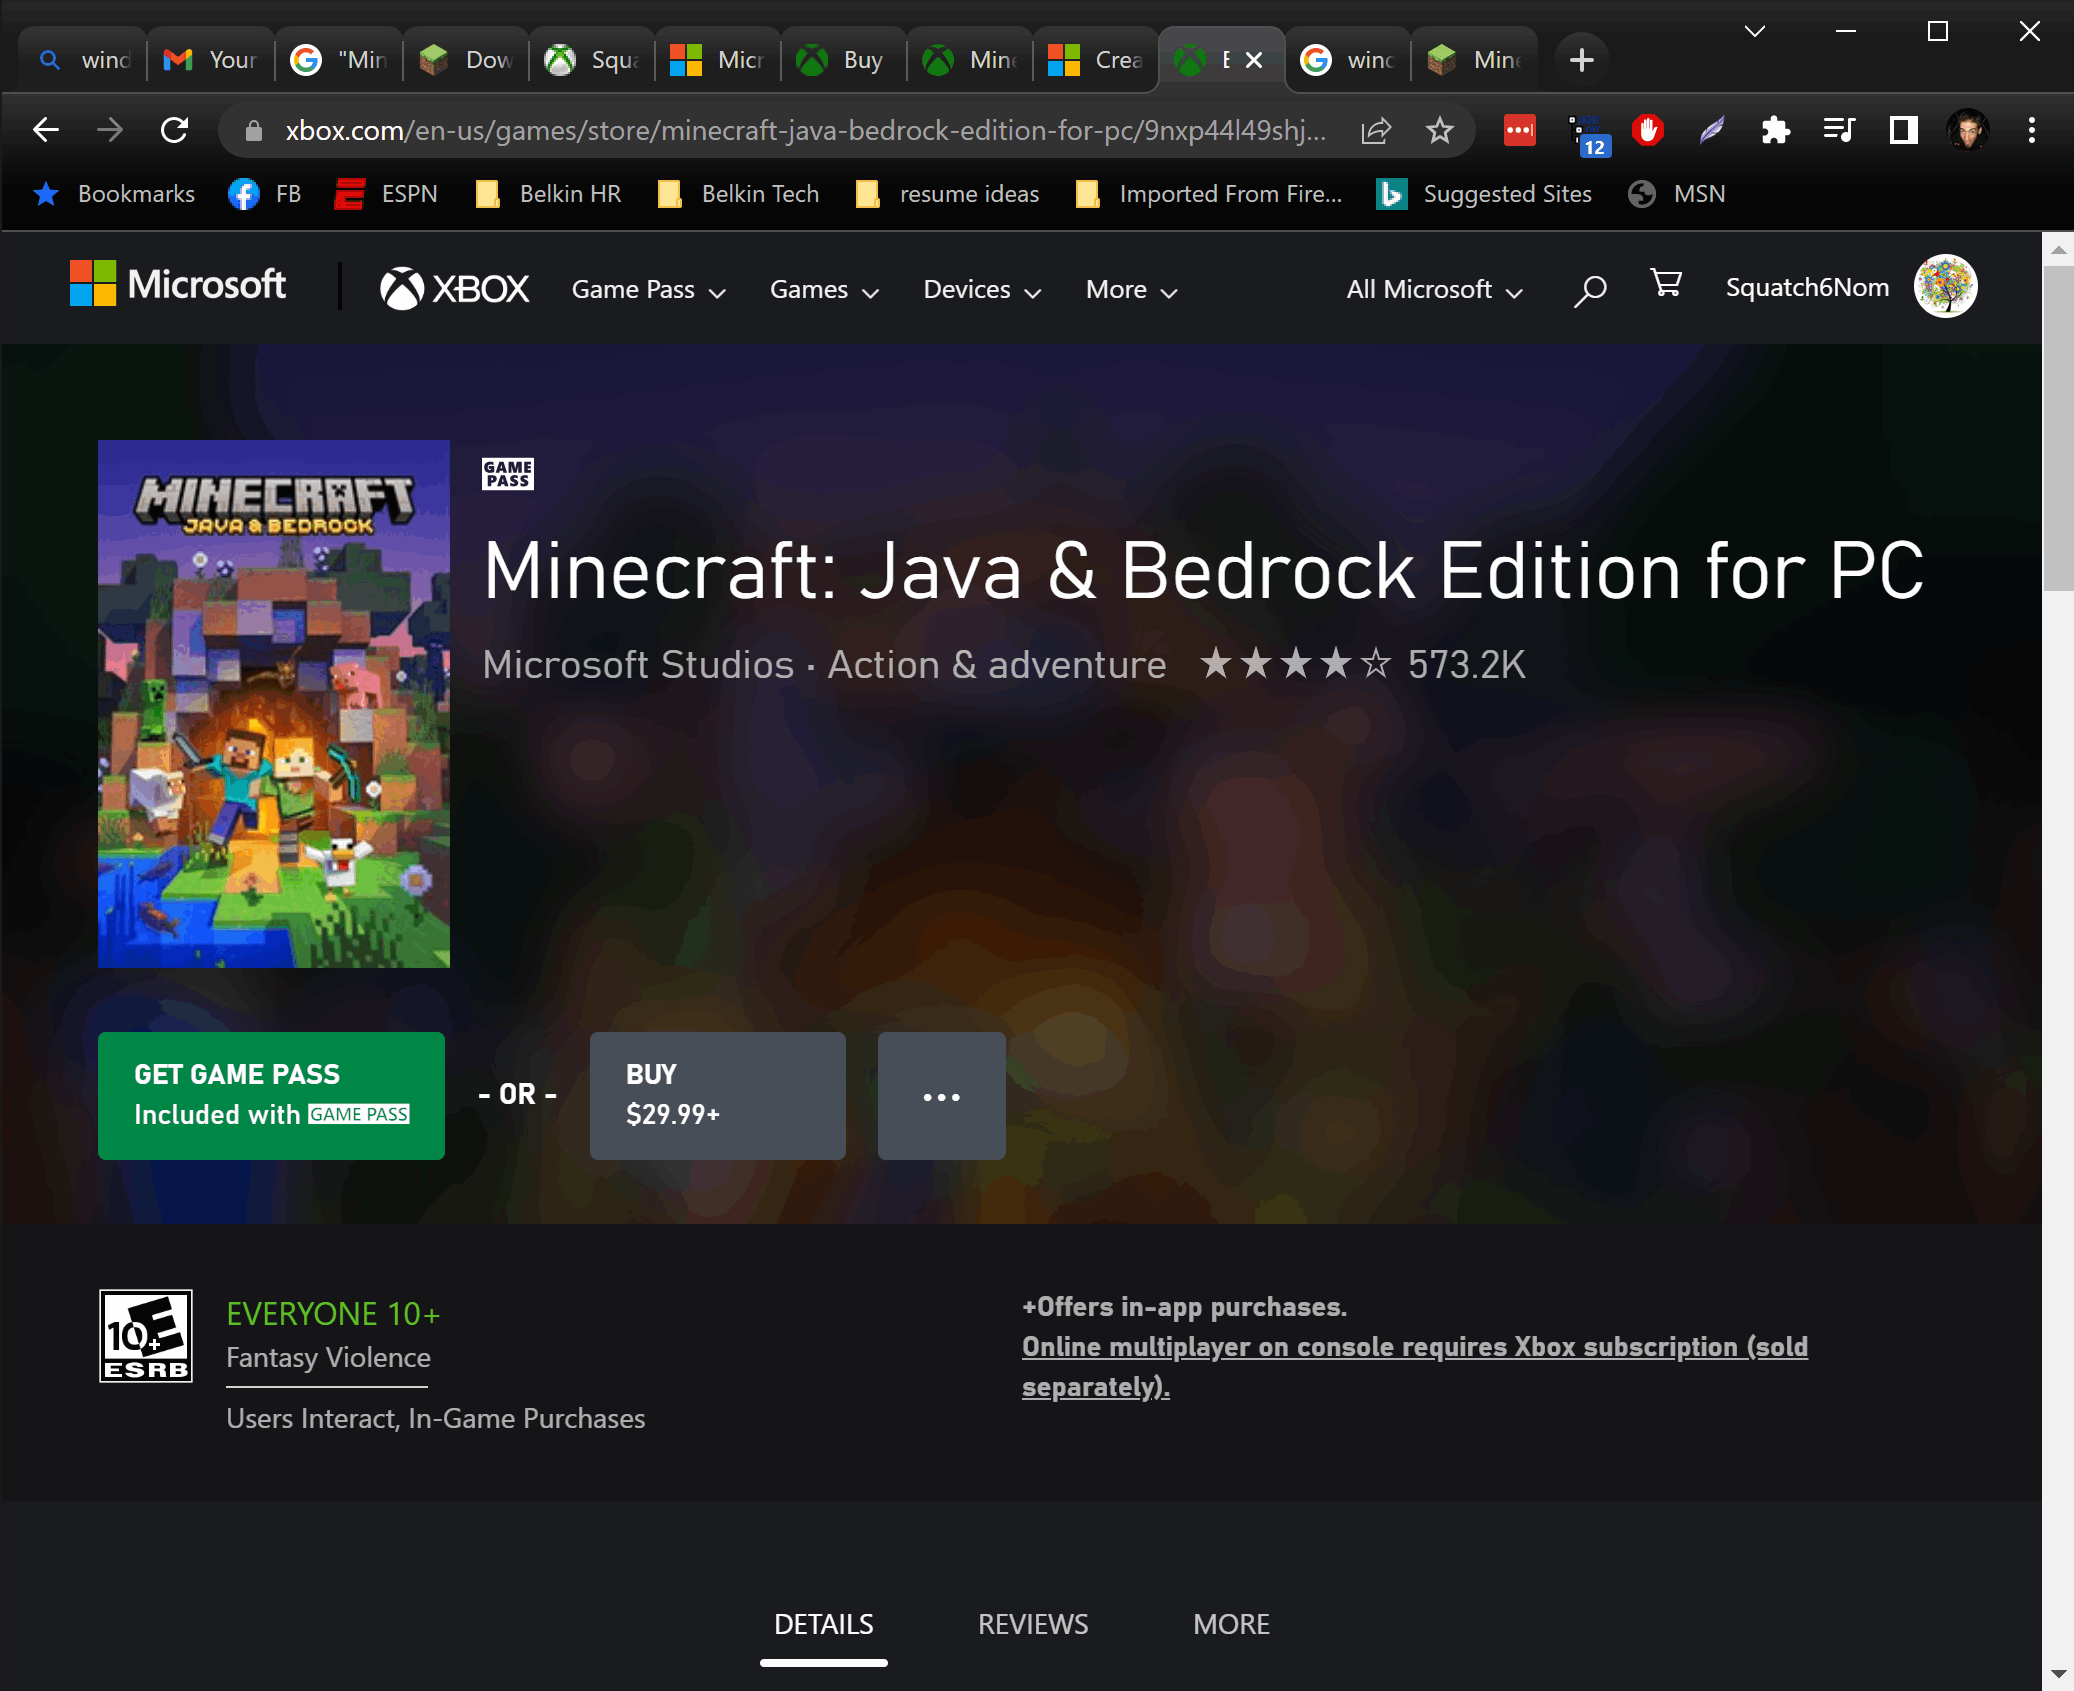Select the Reviews tab

click(1033, 1624)
